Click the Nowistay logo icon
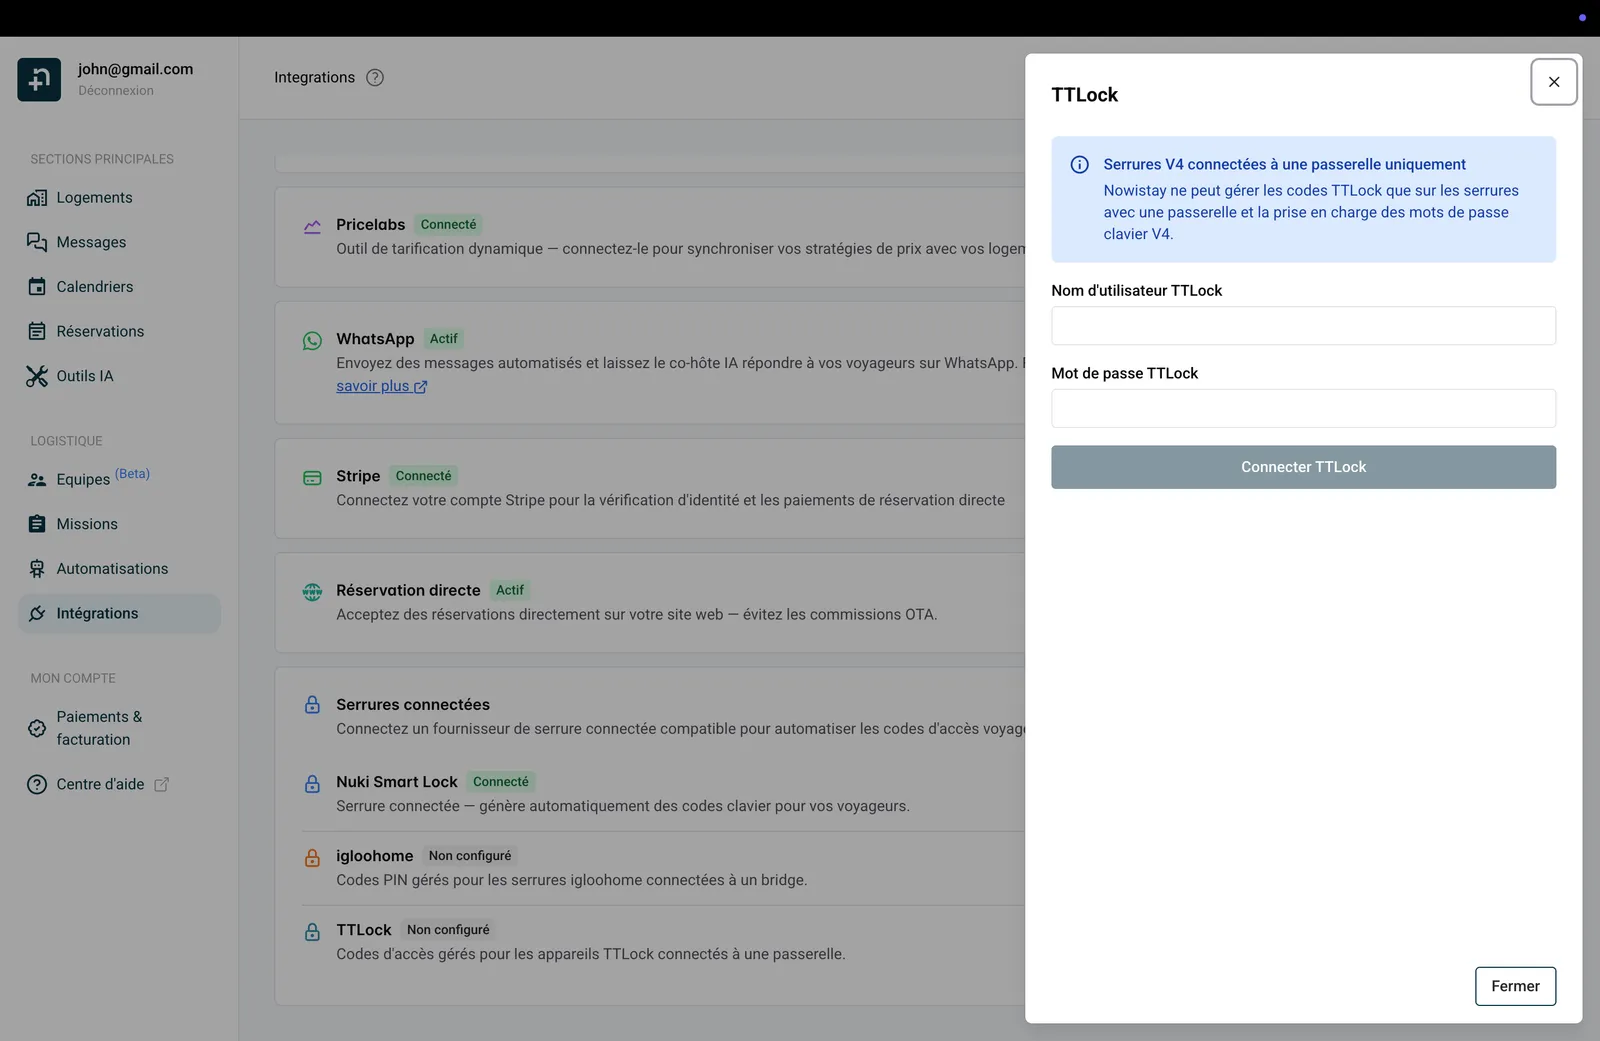 tap(39, 80)
